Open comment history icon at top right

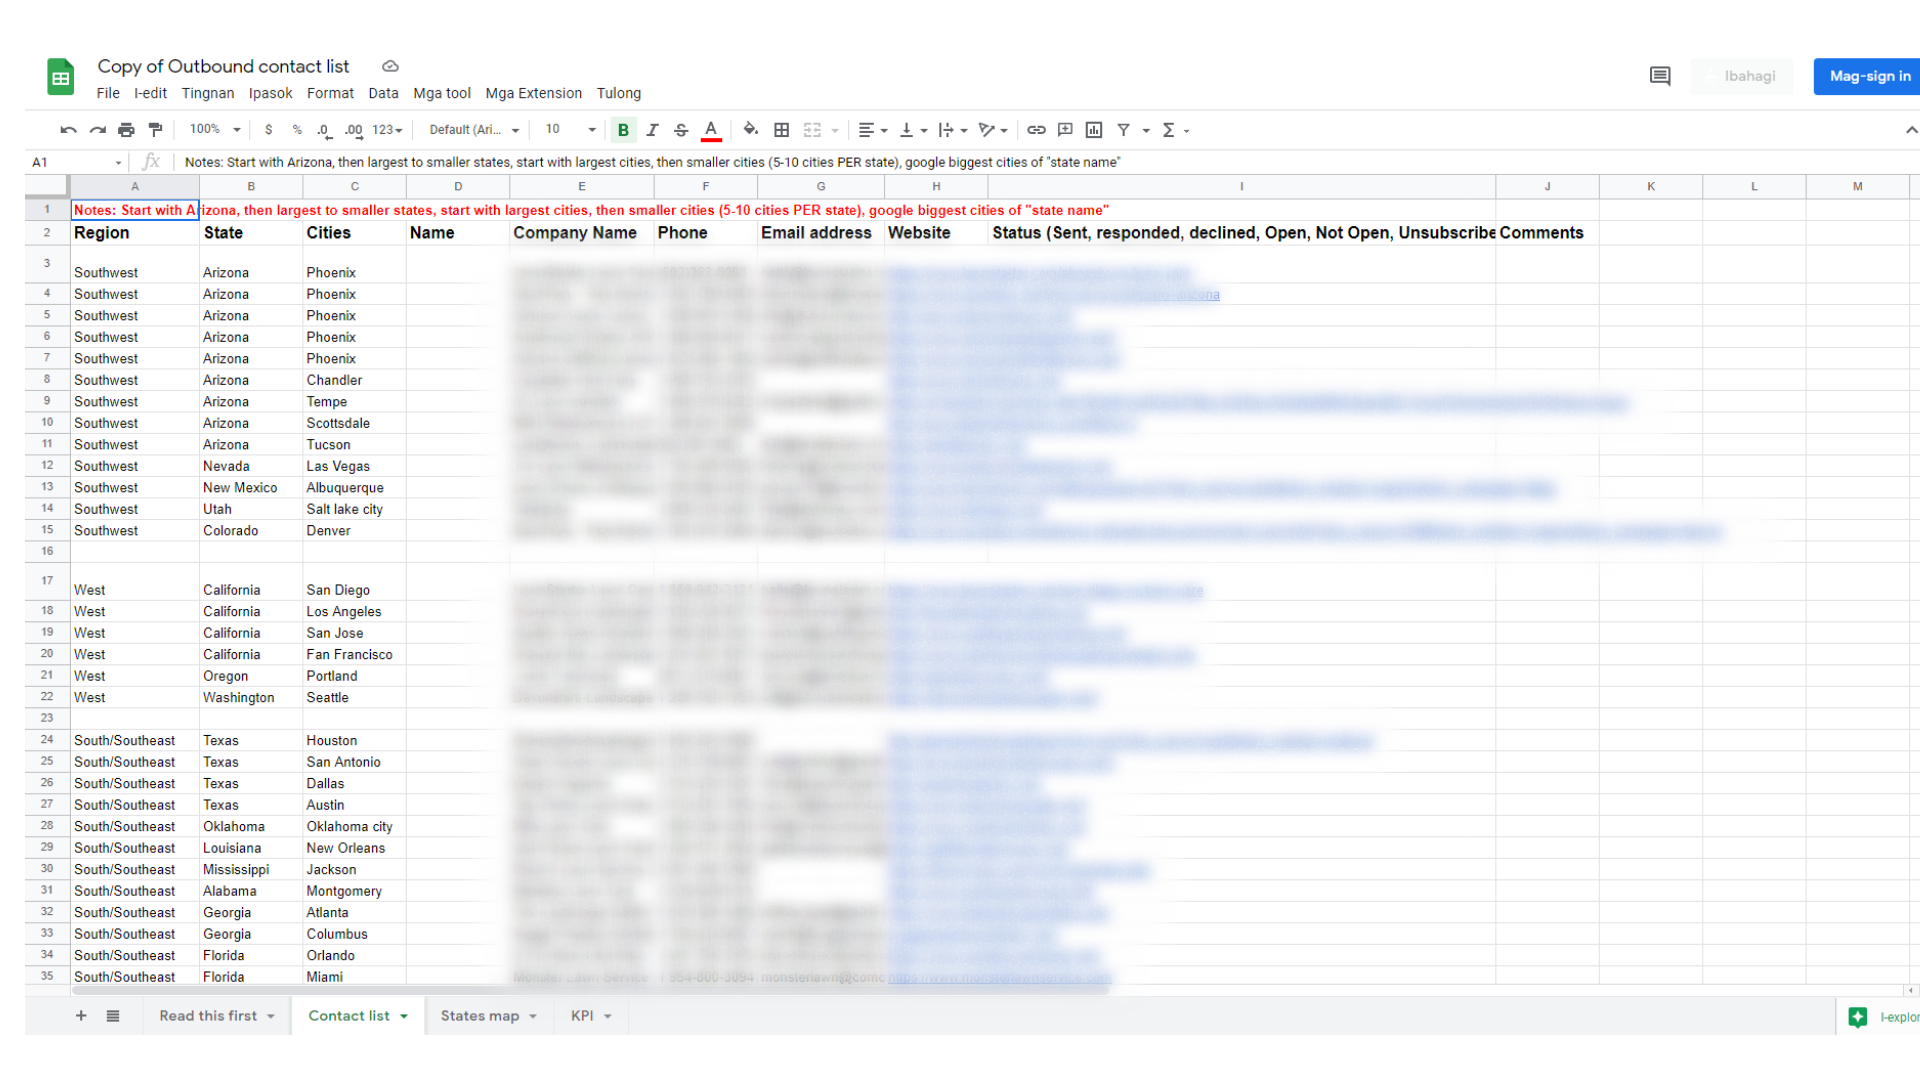[1660, 76]
